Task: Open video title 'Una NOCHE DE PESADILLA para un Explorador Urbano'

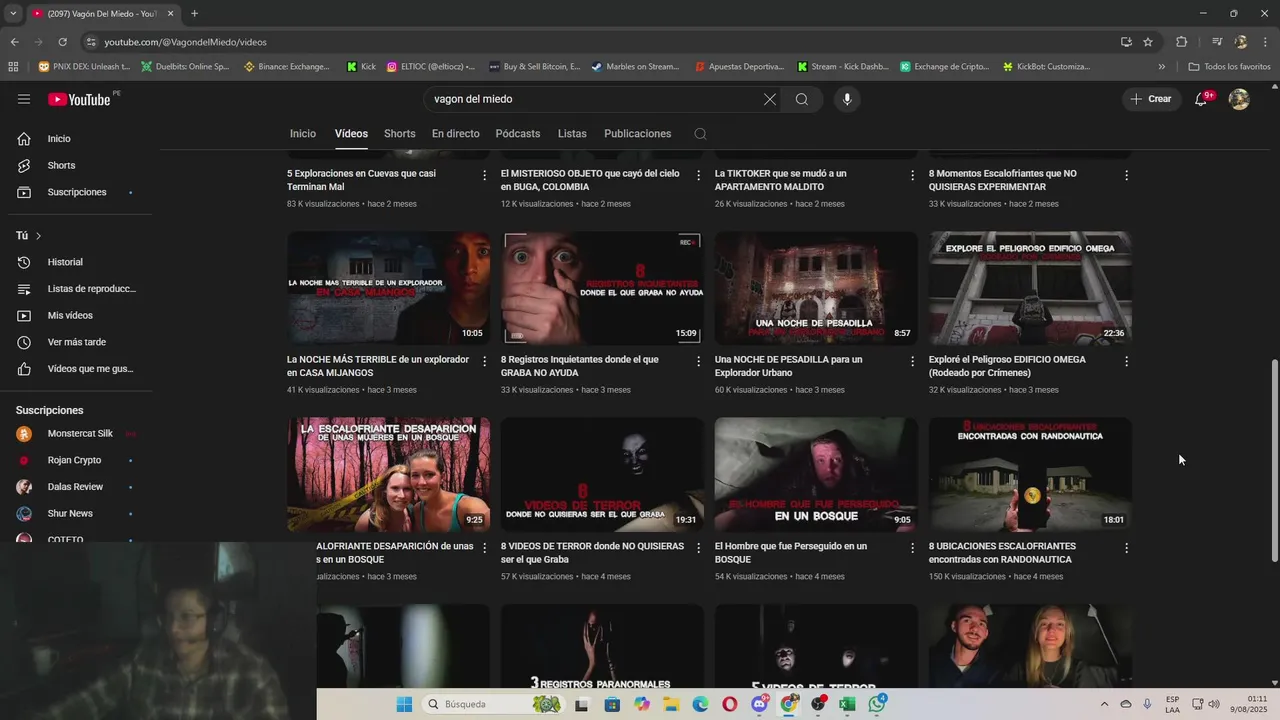Action: 788,366
